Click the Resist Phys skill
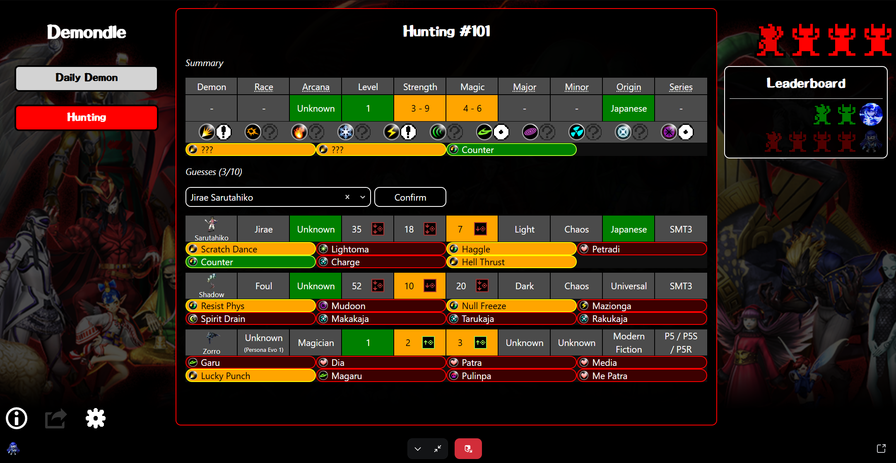The image size is (896, 463). [250, 306]
